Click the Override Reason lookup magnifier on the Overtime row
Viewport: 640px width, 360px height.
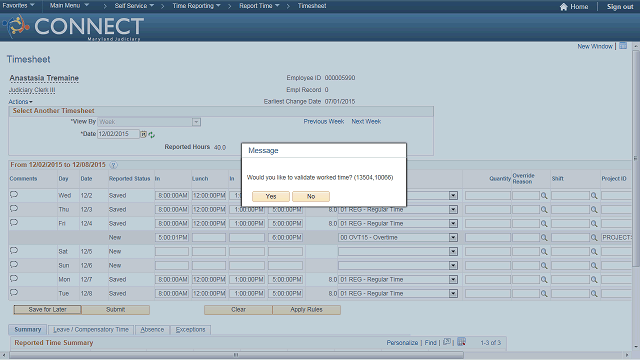[544, 238]
